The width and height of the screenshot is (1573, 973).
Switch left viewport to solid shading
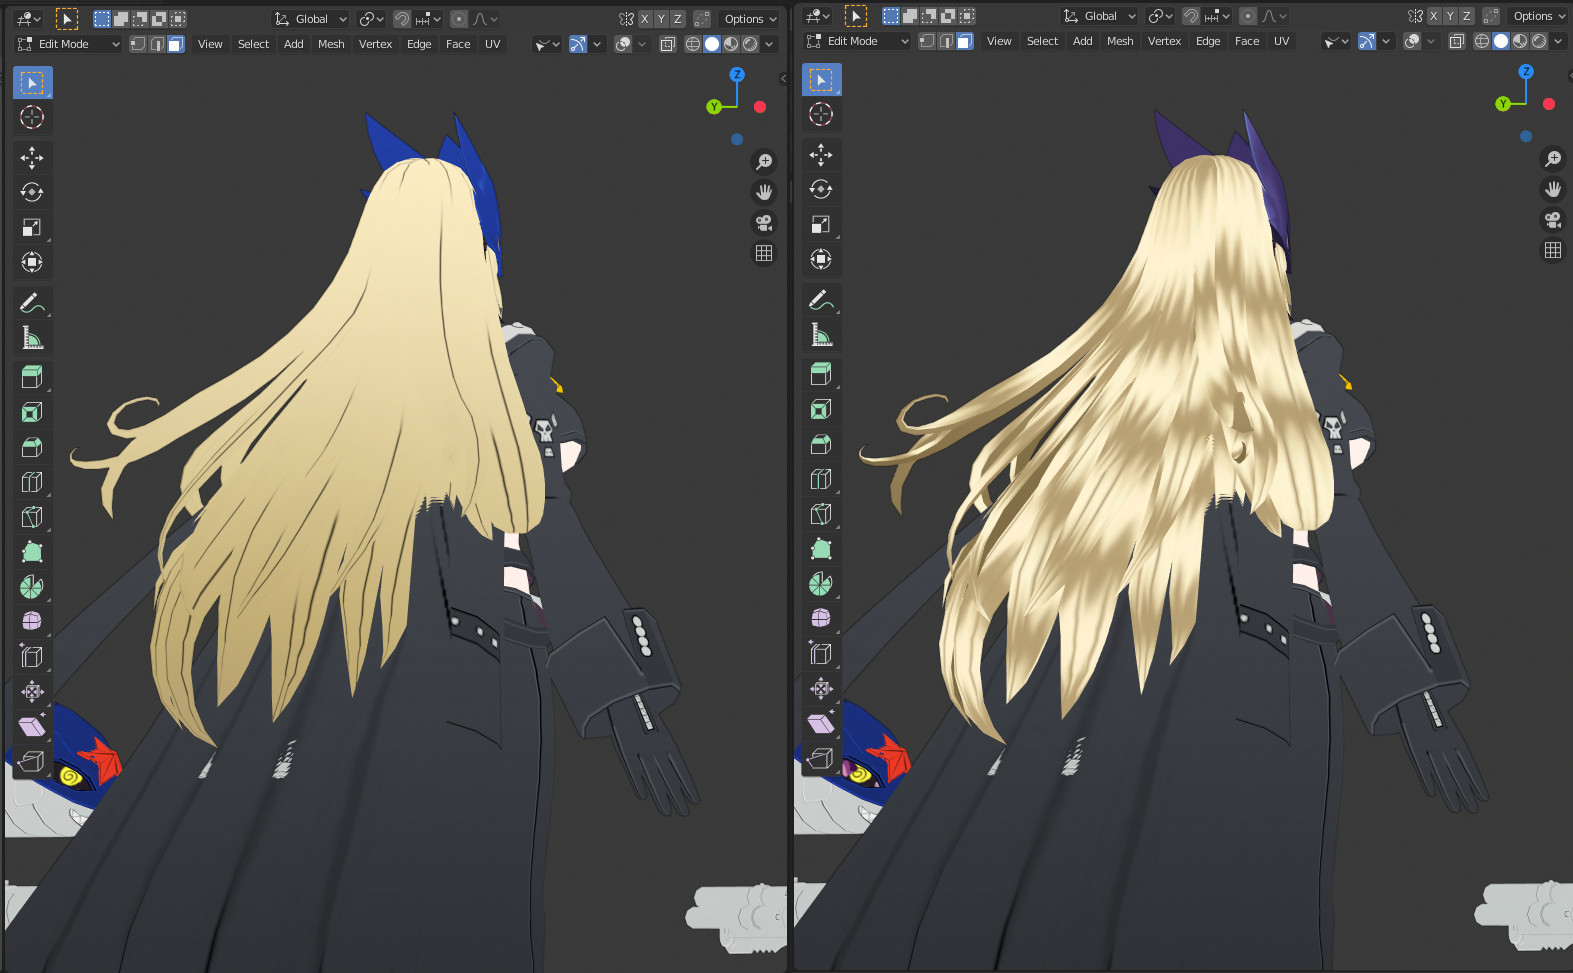tap(711, 44)
